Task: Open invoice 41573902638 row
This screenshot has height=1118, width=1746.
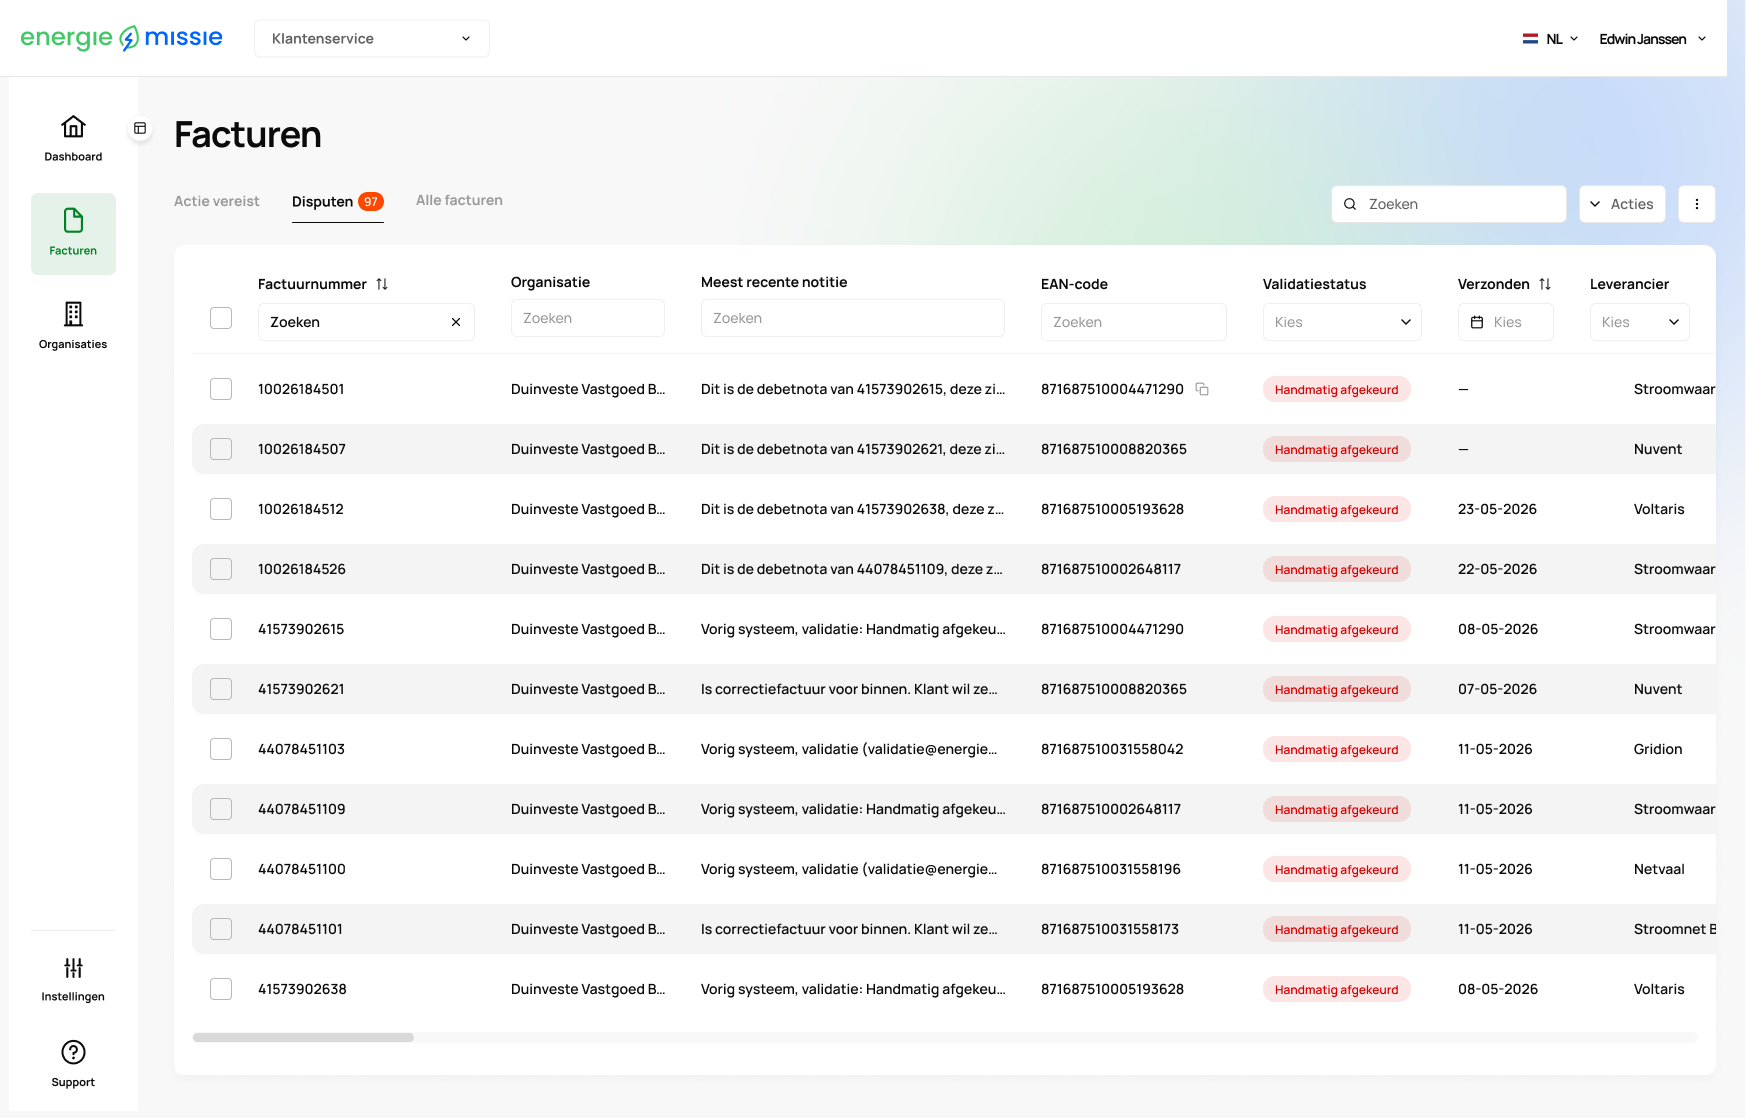Action: tap(953, 989)
